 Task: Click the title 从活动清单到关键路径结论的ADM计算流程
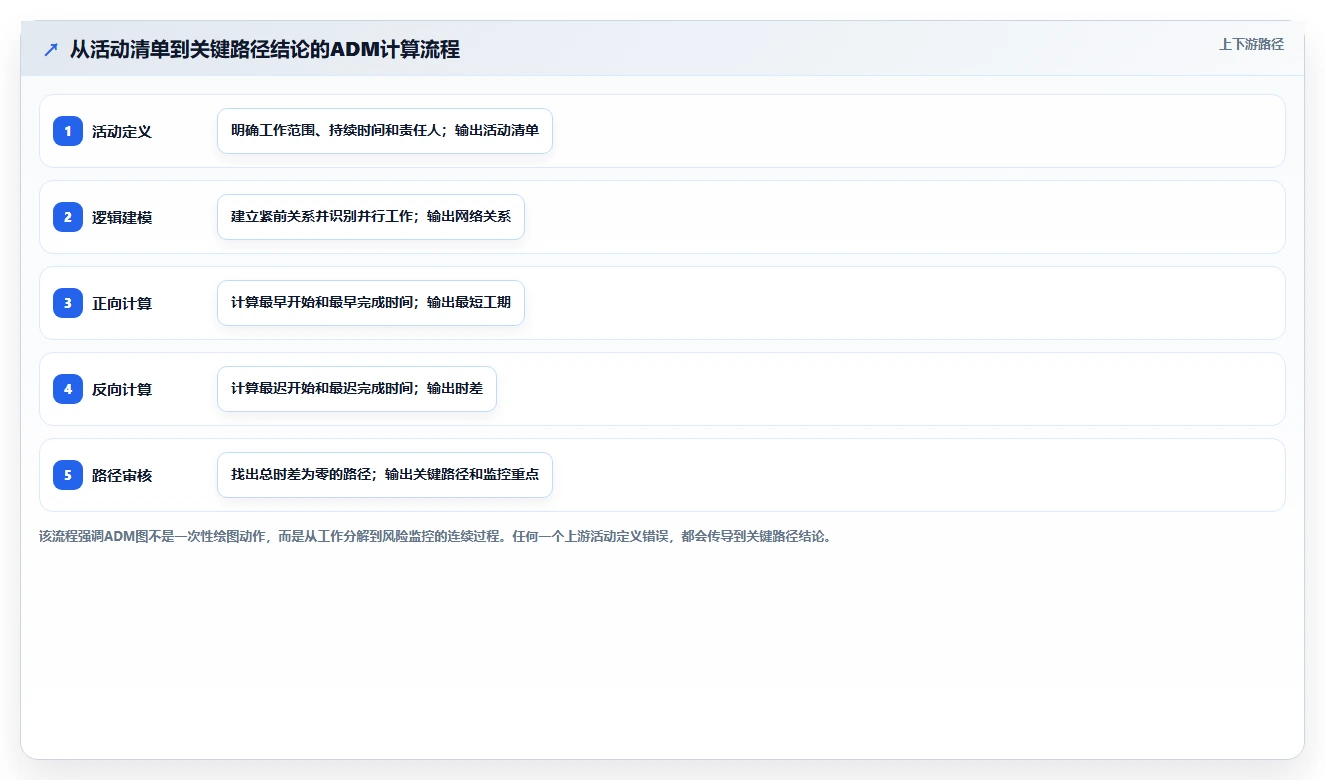(x=265, y=50)
